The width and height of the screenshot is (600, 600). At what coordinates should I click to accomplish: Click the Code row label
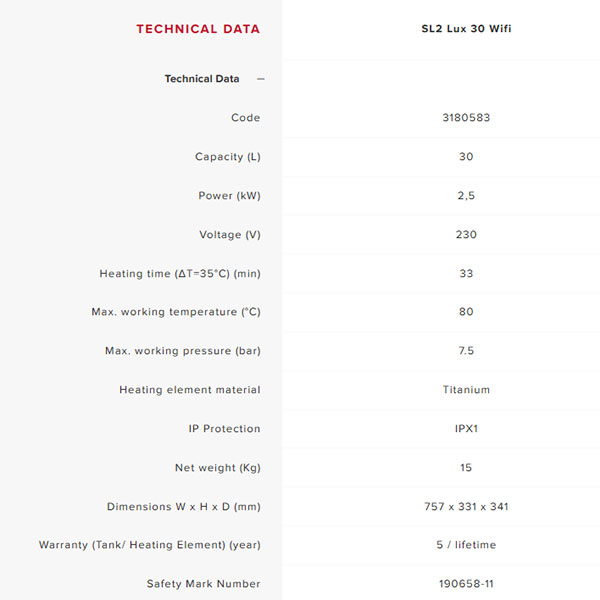click(x=245, y=118)
